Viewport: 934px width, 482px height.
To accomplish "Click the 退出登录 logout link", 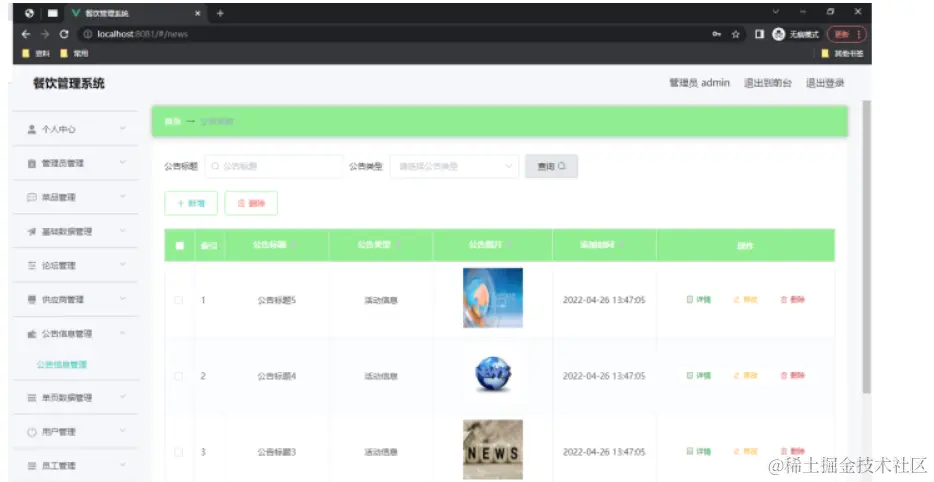I will [x=825, y=83].
